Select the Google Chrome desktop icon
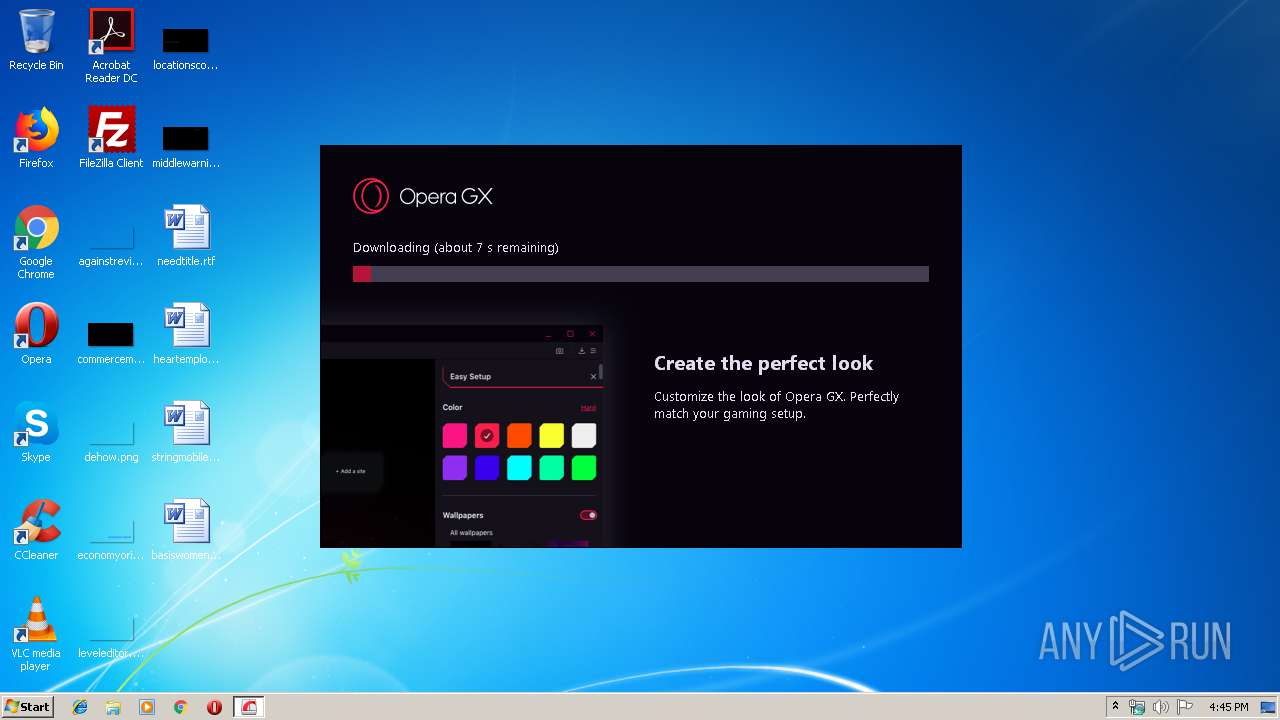Viewport: 1280px width, 720px height. 36,242
